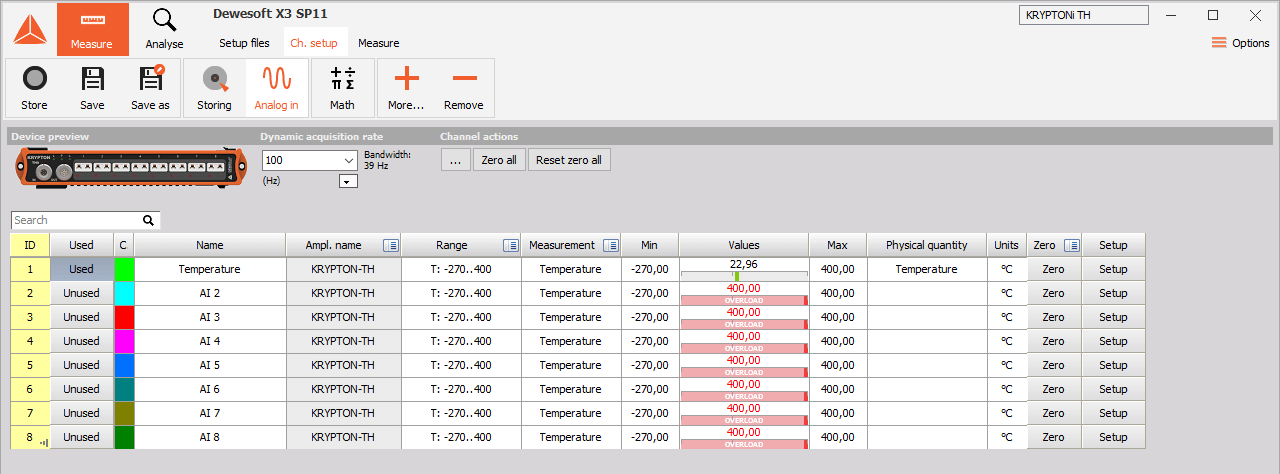1280x474 pixels.
Task: Click the Physical quantity column header
Action: point(927,245)
